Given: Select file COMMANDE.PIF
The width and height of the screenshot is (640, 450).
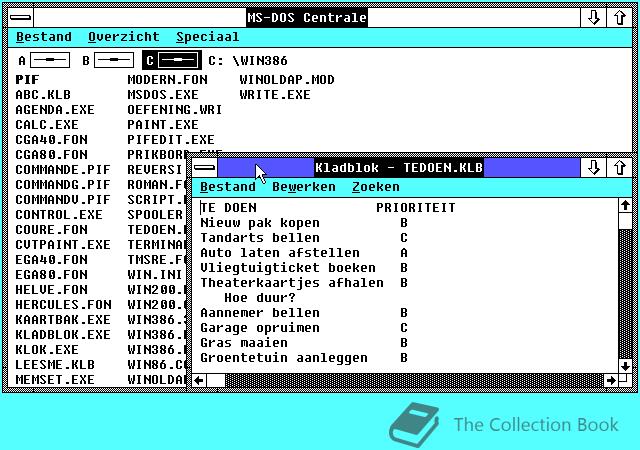Looking at the screenshot, I should pos(63,169).
